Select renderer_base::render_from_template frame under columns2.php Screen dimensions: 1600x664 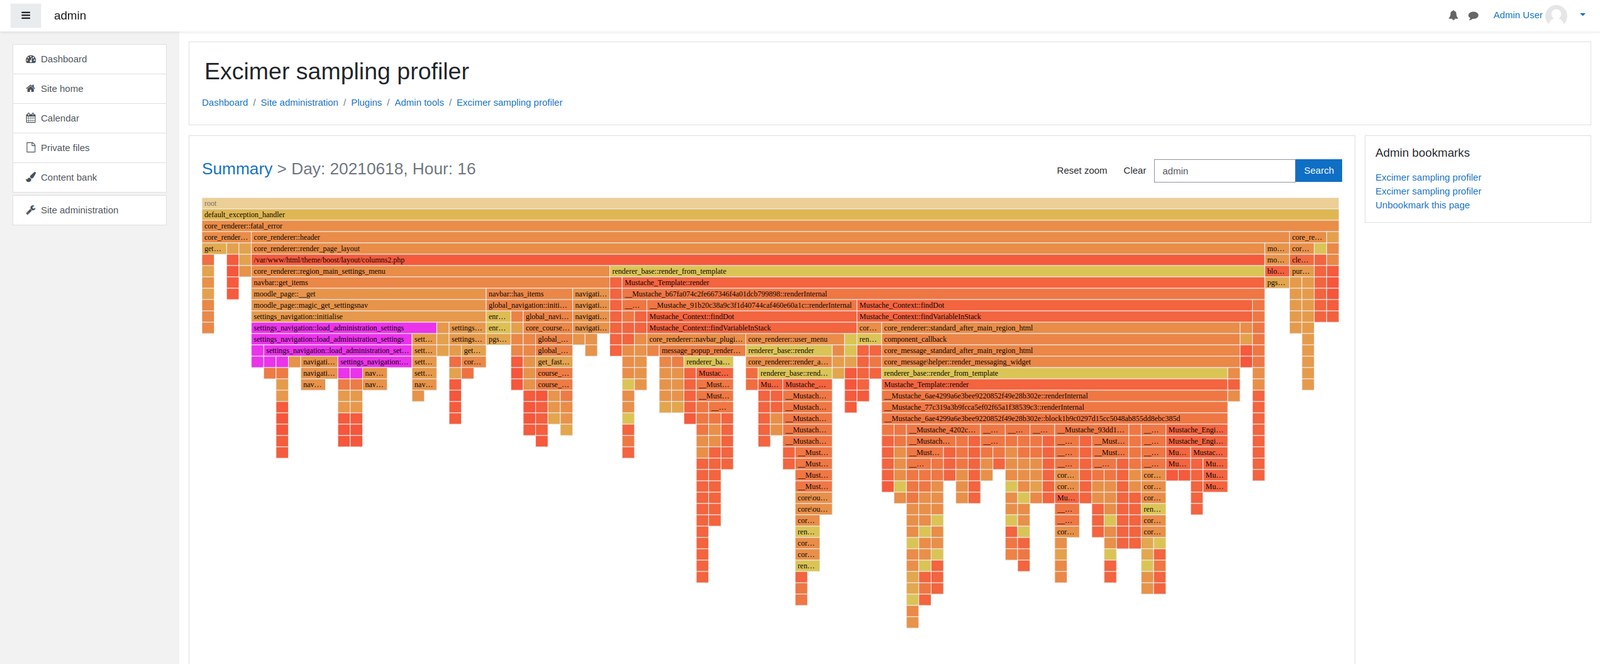click(x=937, y=271)
